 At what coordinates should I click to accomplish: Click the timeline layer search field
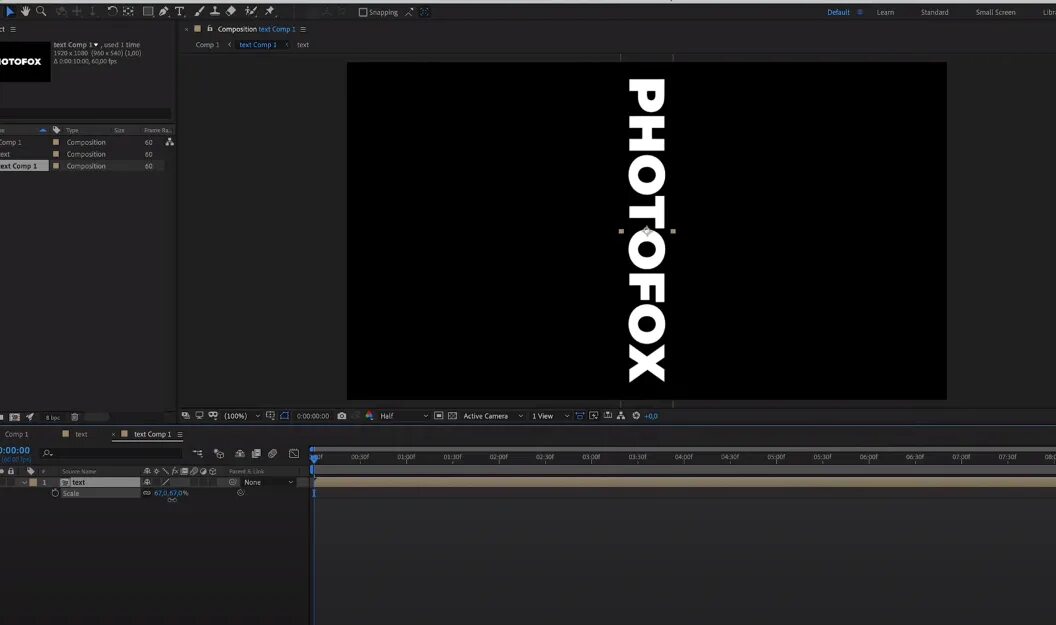[x=111, y=453]
